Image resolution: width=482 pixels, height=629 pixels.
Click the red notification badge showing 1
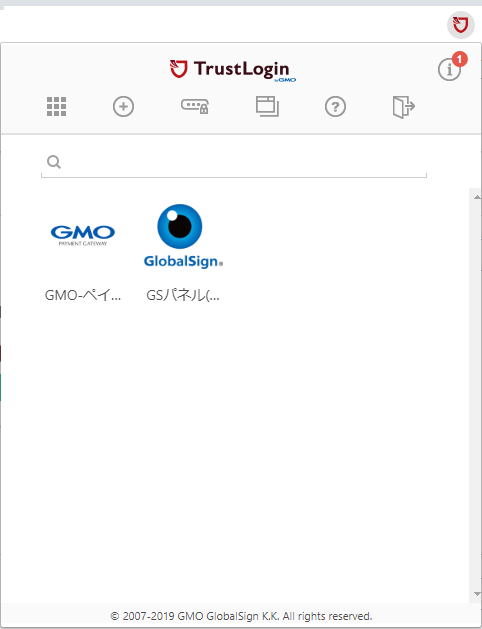point(460,59)
